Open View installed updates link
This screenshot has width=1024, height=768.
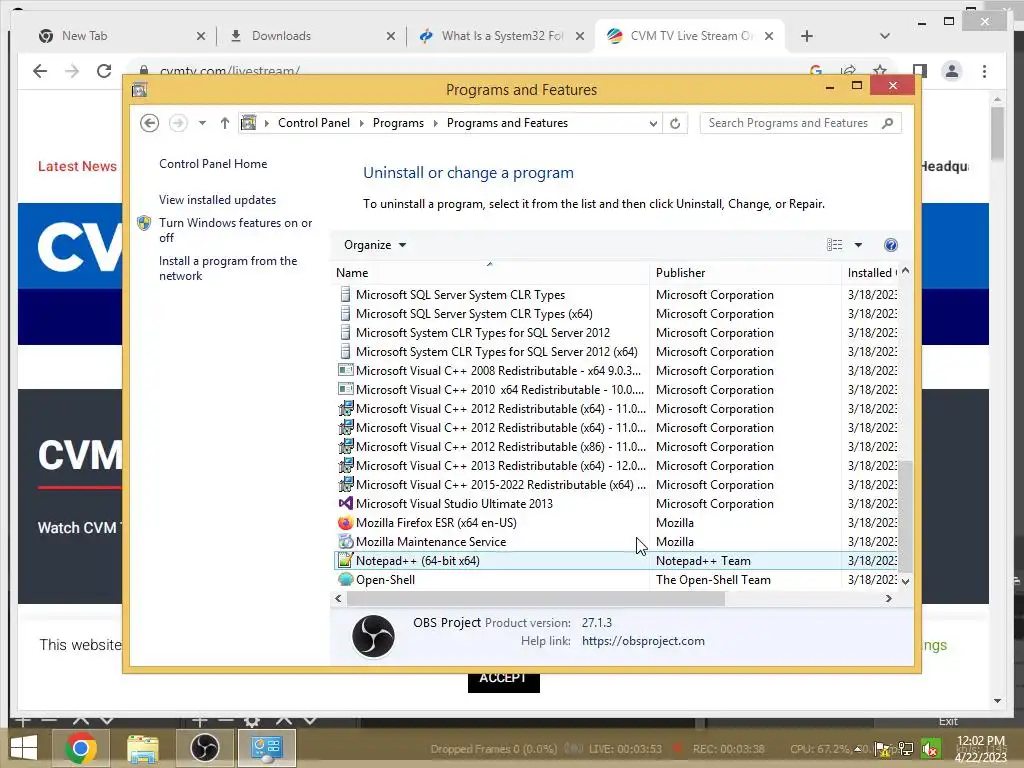217,200
